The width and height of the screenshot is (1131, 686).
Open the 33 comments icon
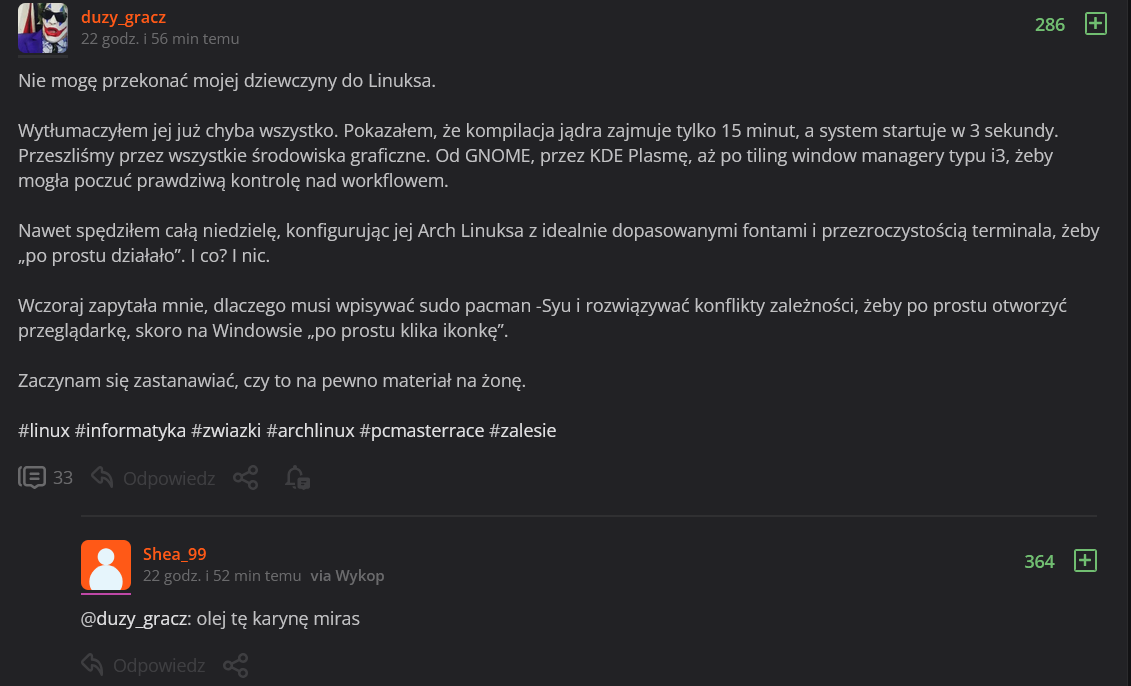coord(34,478)
